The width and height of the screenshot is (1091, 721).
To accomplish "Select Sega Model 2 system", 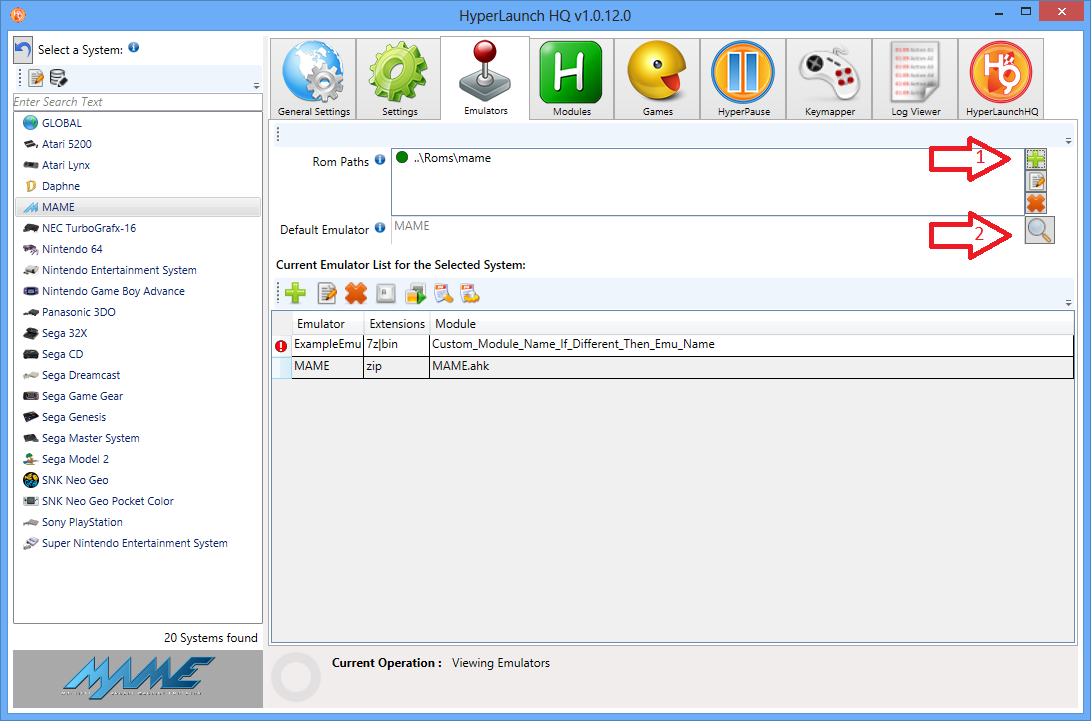I will point(138,459).
